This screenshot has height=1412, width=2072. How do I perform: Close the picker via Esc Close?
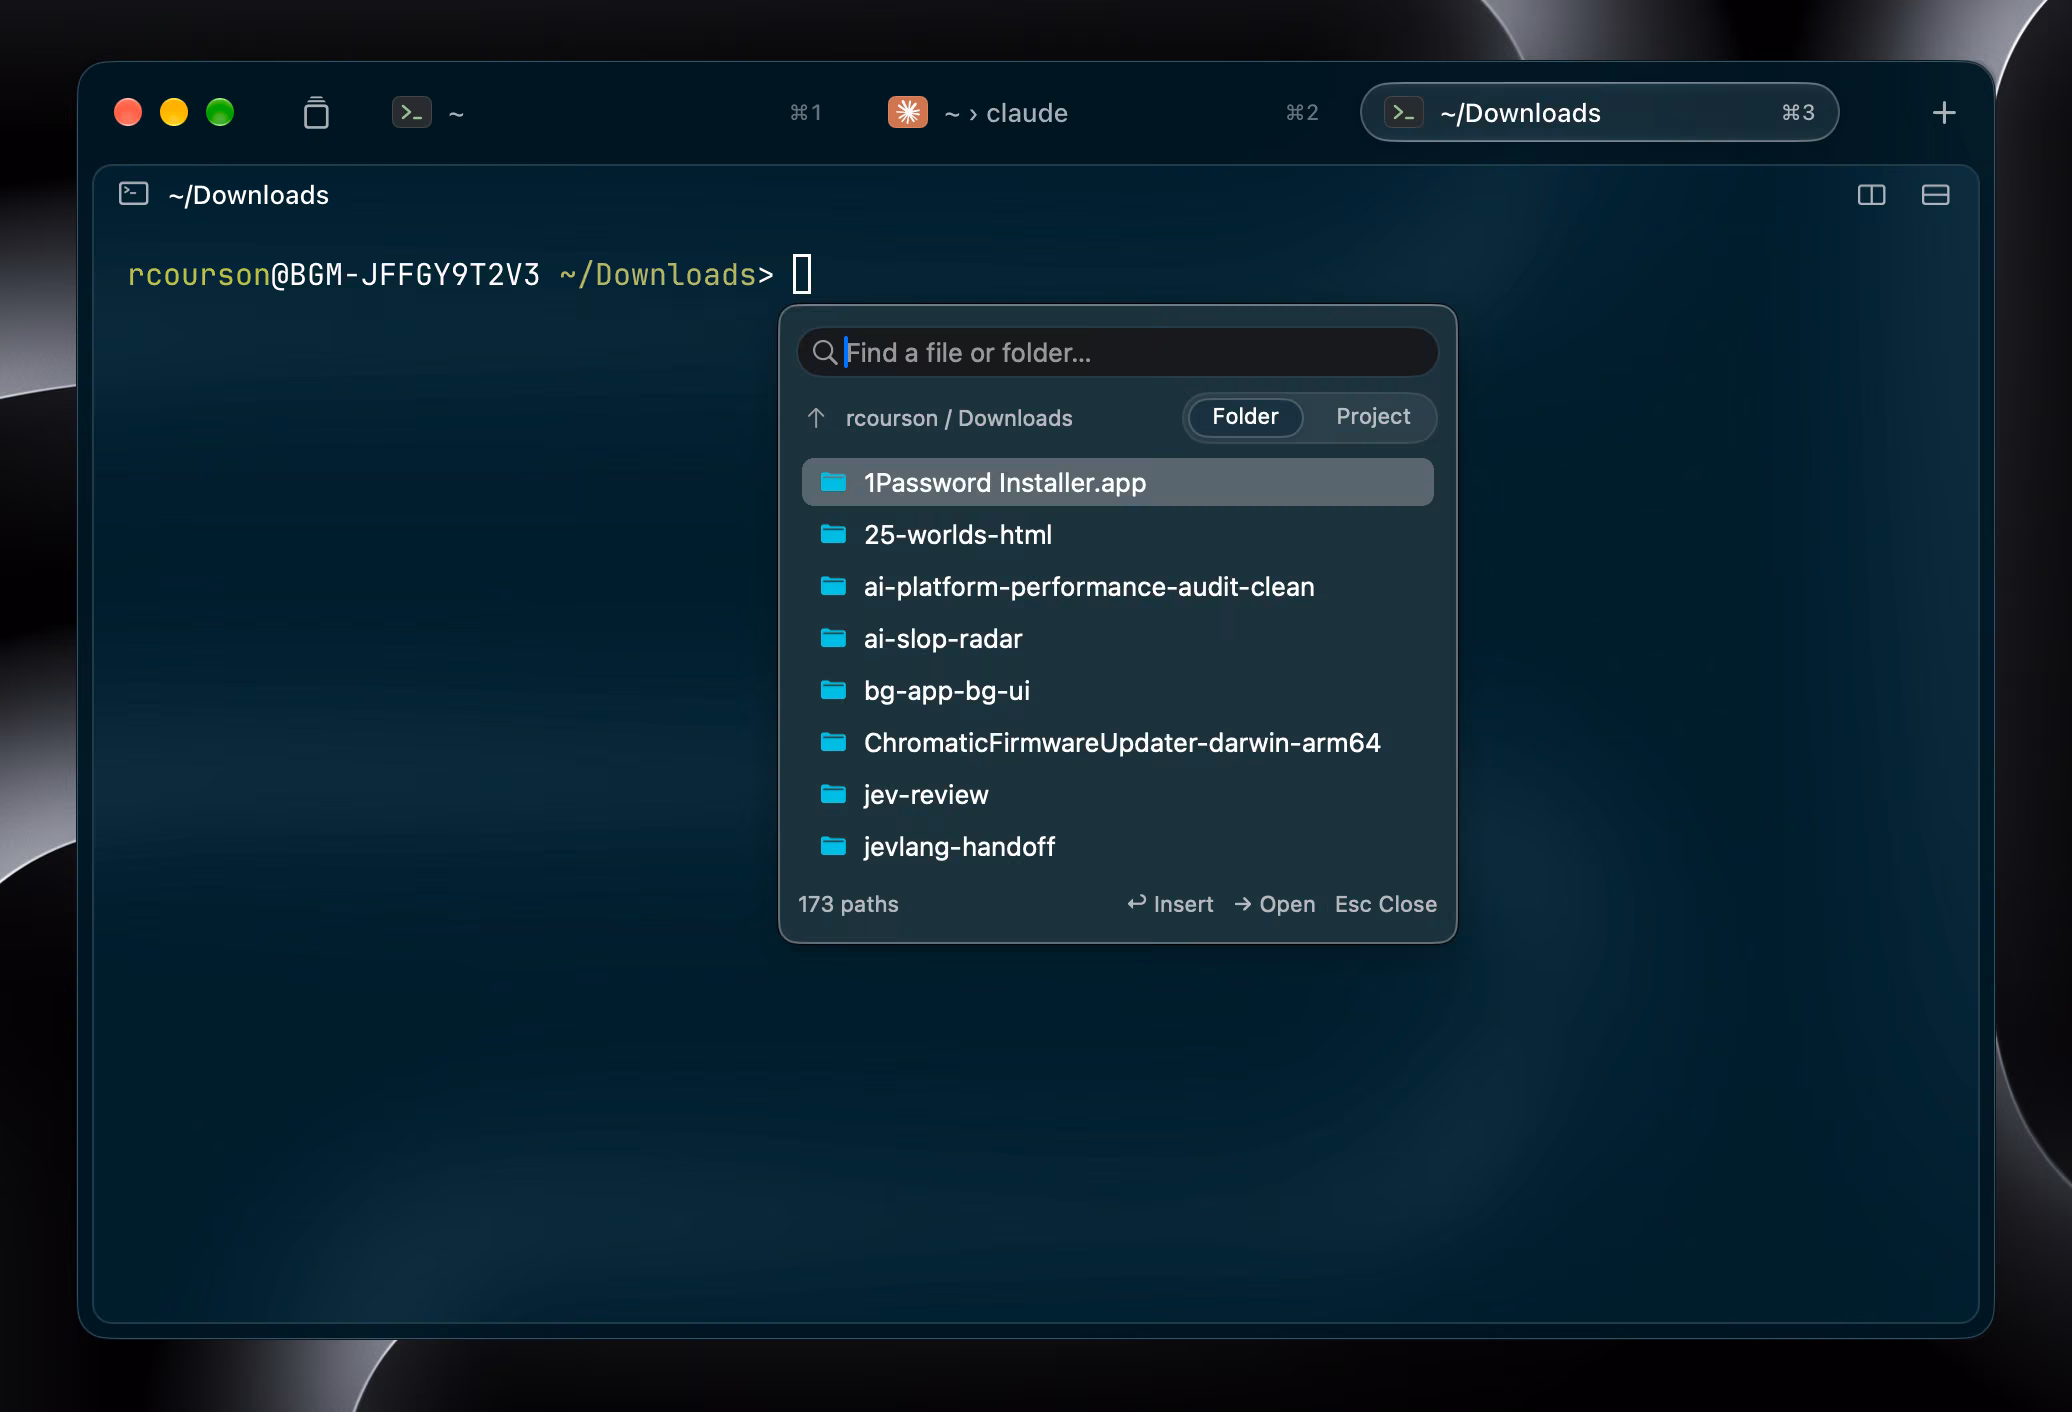click(x=1385, y=904)
